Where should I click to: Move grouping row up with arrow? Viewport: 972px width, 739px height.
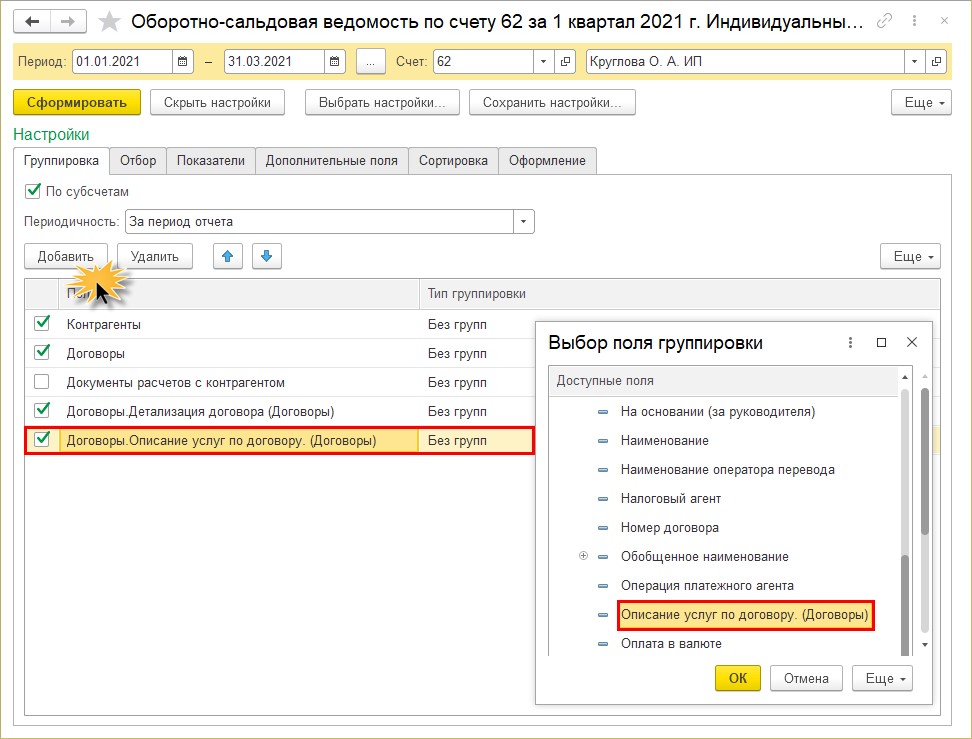point(229,256)
